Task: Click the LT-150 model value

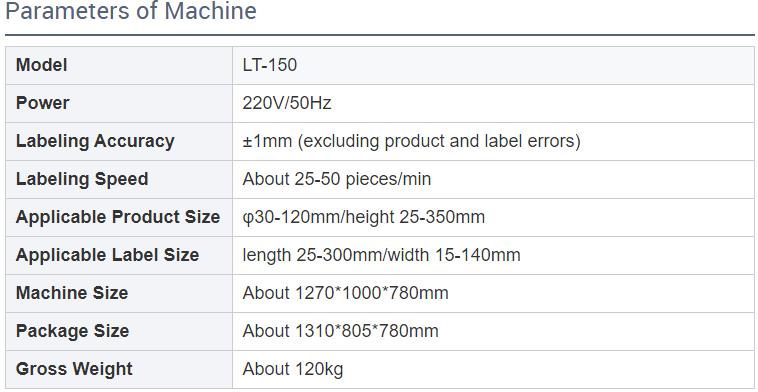Action: pyautogui.click(x=270, y=65)
